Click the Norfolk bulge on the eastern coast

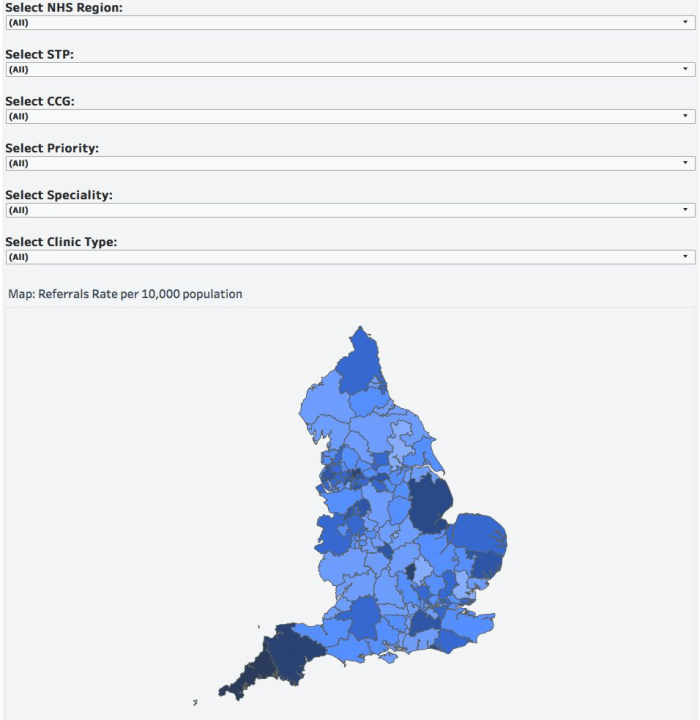[478, 535]
